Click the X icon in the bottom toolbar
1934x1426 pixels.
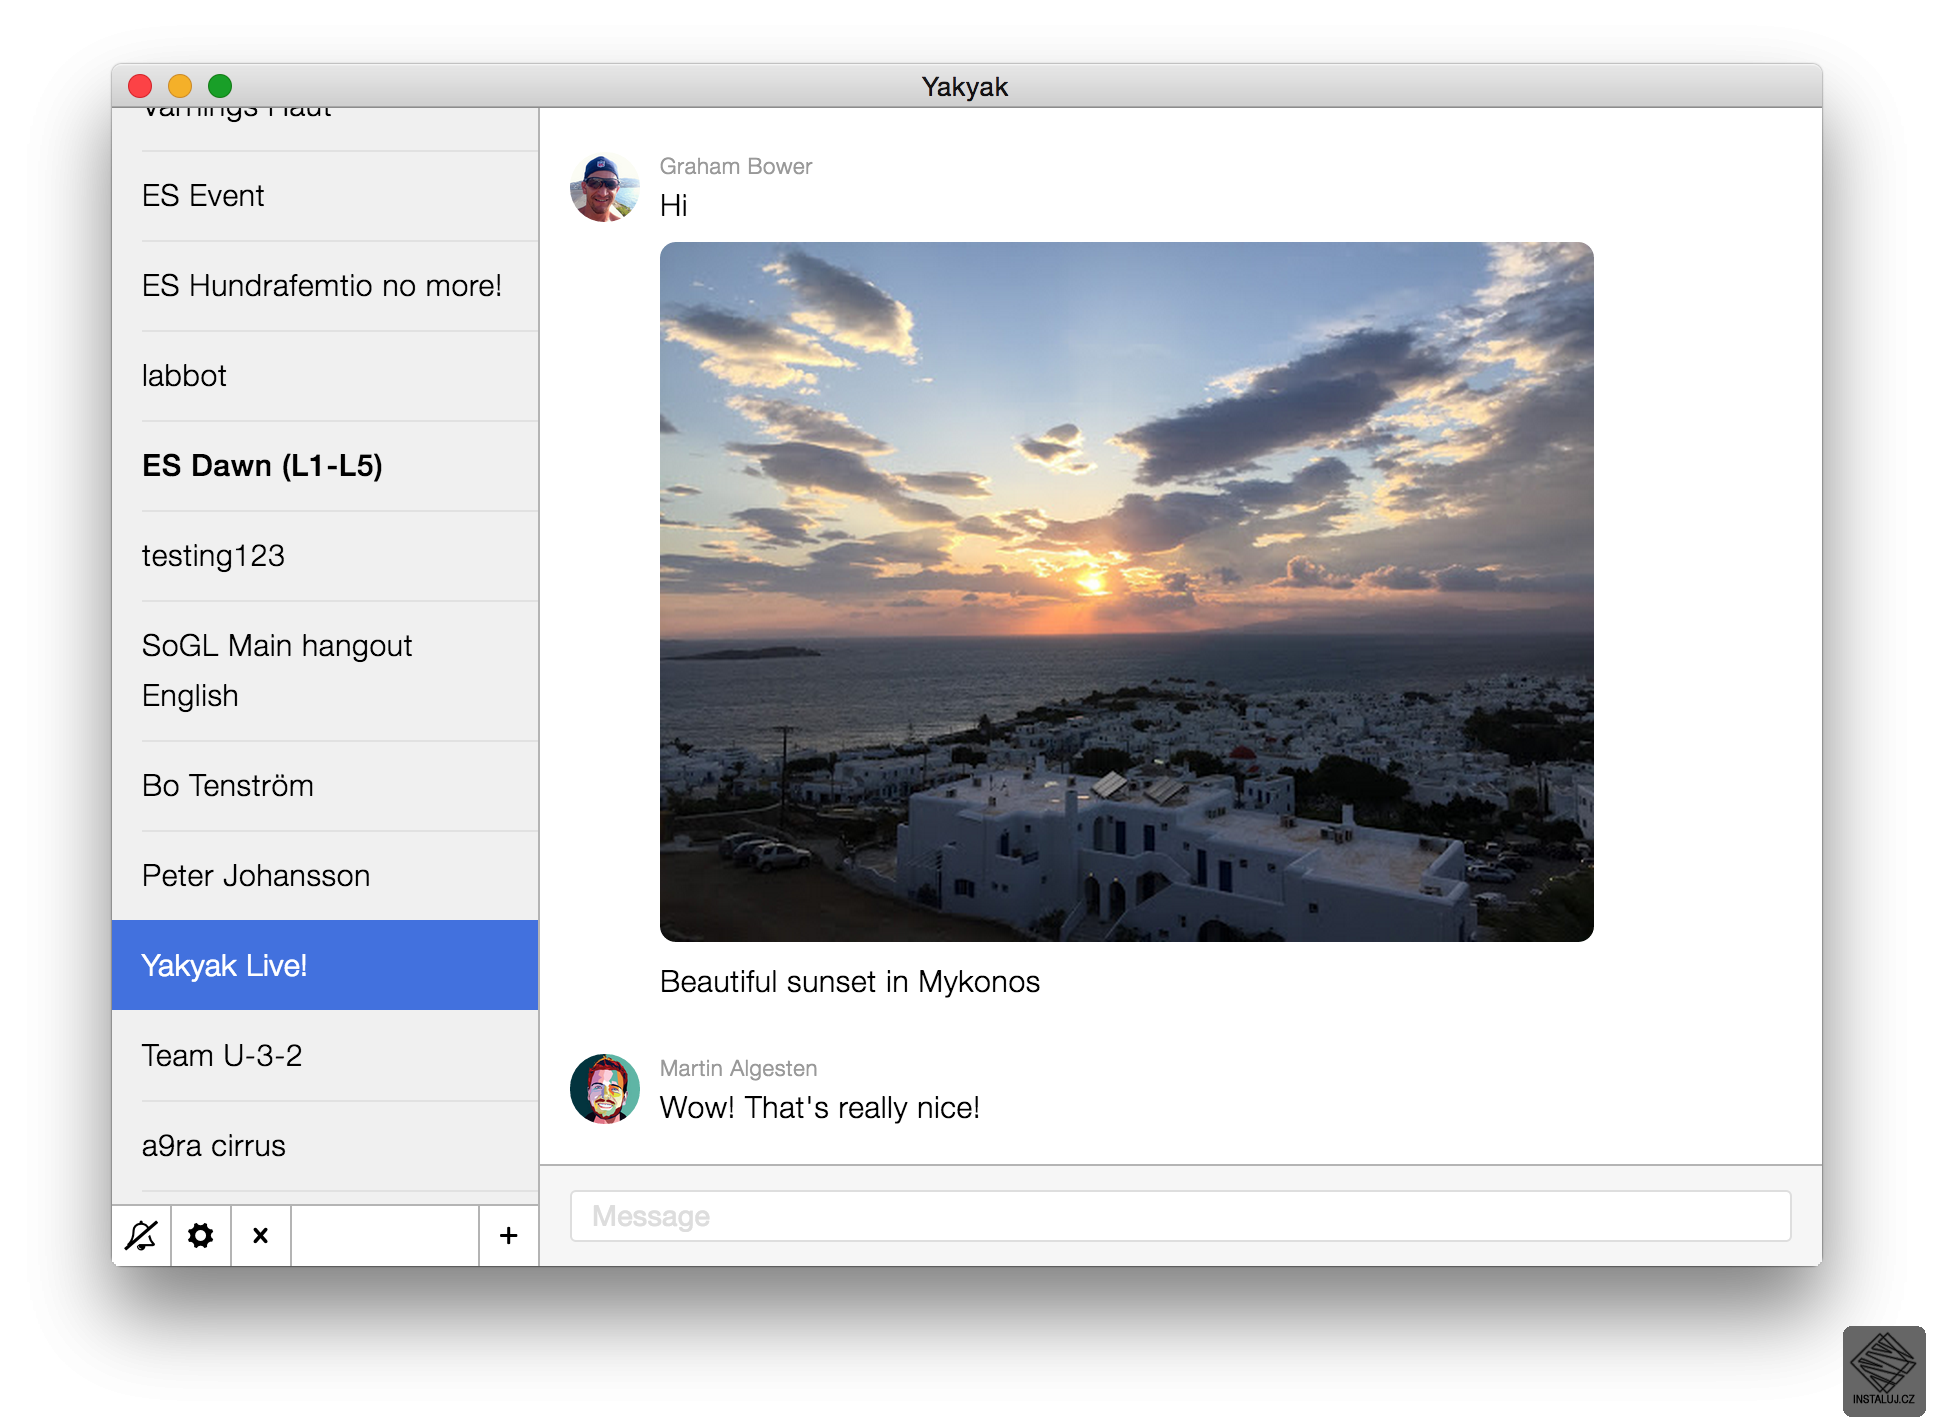pyautogui.click(x=261, y=1236)
